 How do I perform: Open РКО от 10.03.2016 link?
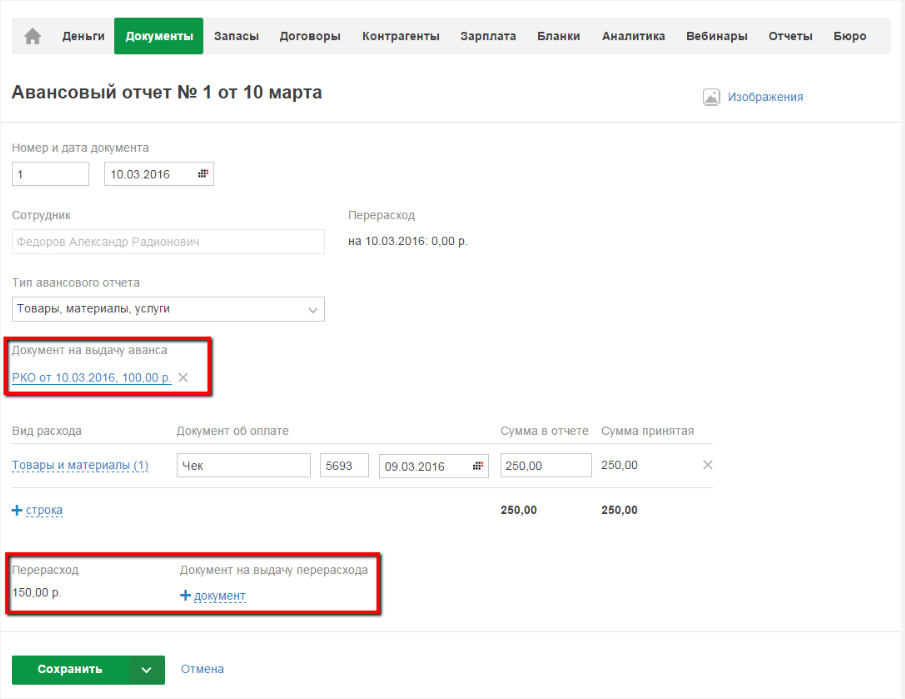(92, 377)
